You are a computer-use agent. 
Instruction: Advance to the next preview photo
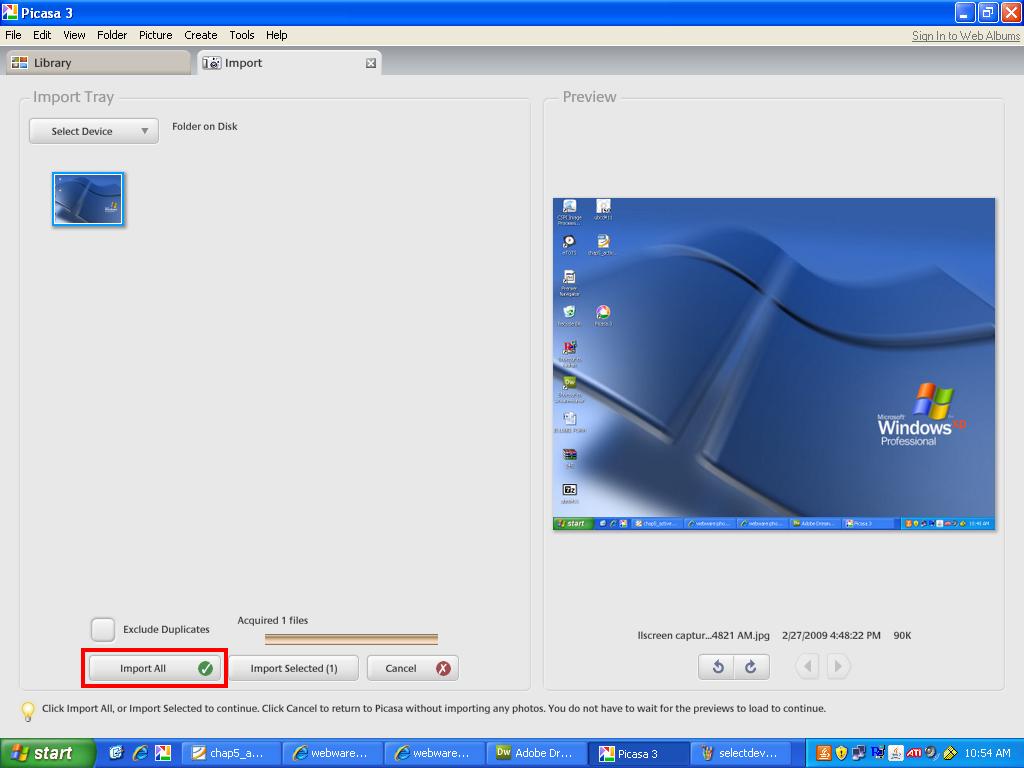tap(839, 666)
